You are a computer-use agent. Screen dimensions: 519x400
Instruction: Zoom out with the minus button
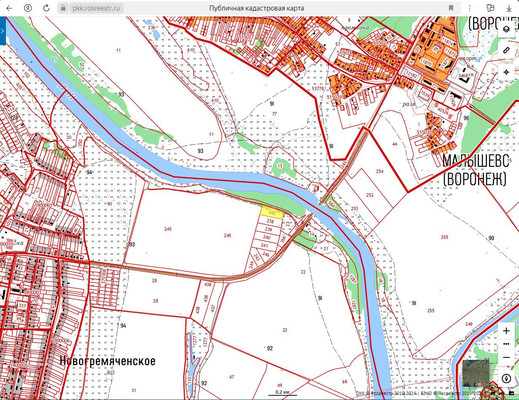pyautogui.click(x=506, y=358)
